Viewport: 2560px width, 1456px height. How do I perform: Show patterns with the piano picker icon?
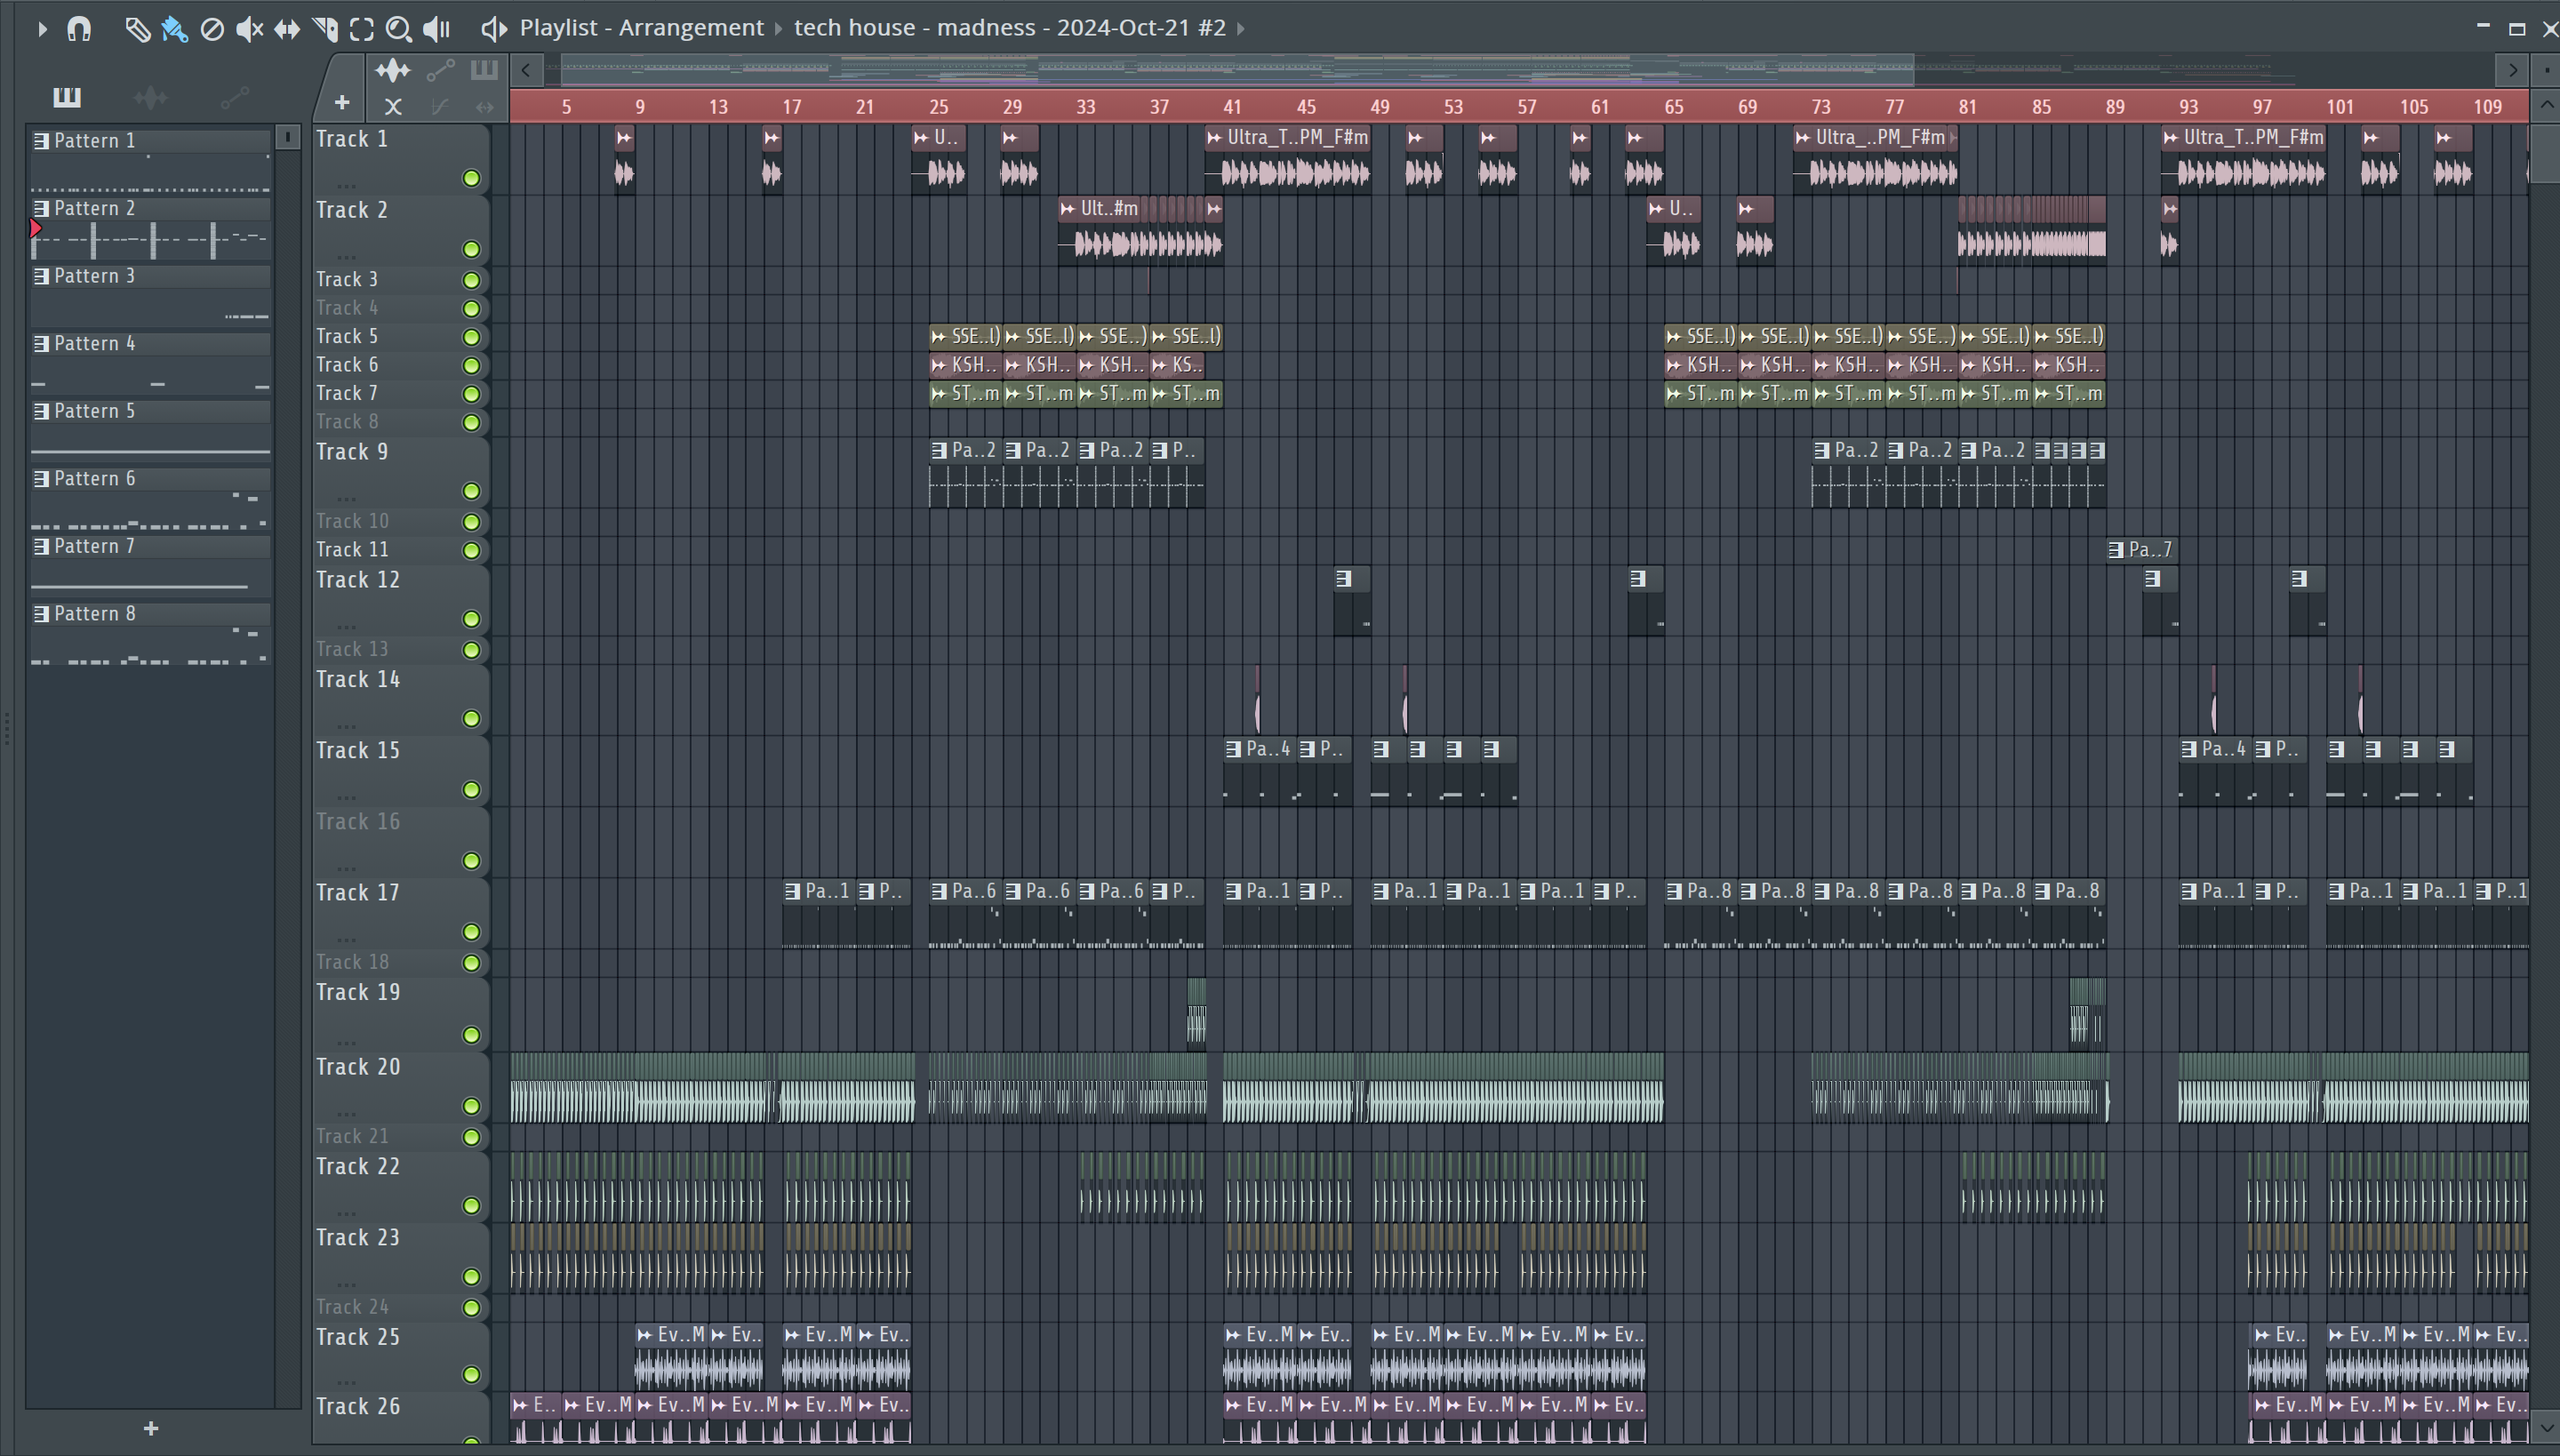click(x=67, y=97)
